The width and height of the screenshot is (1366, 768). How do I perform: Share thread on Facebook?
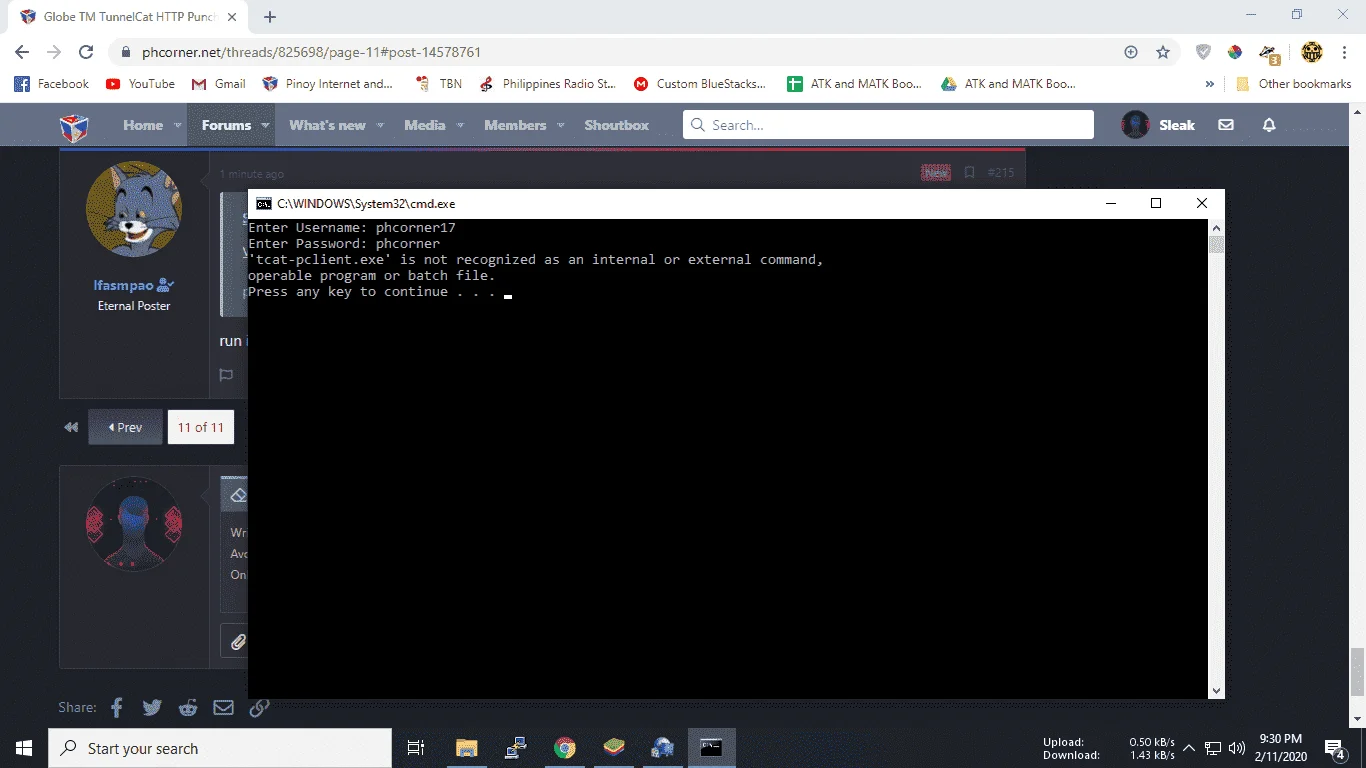coord(117,707)
